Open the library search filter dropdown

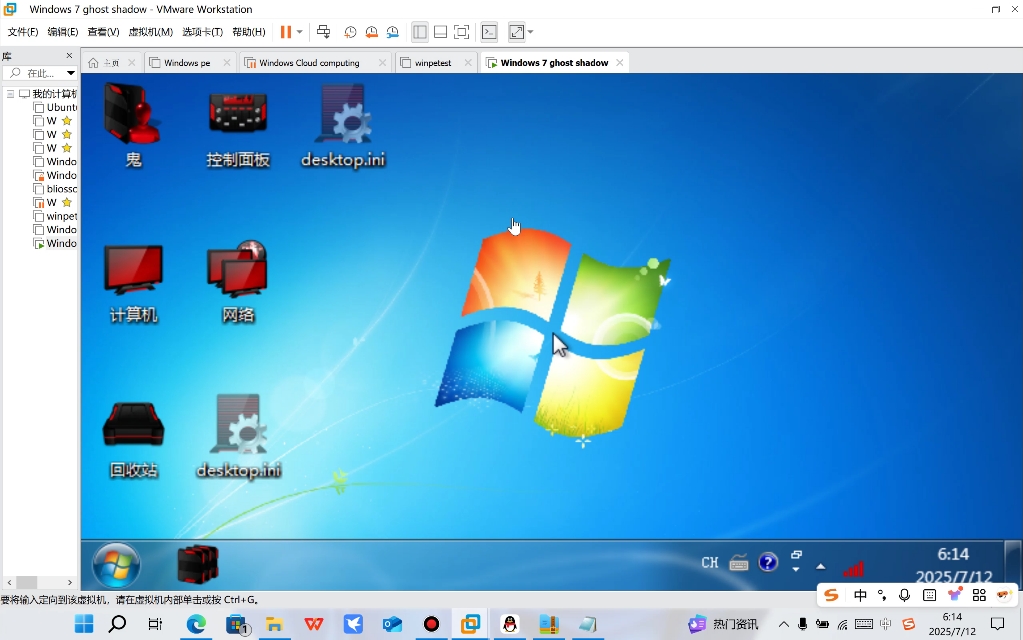(70, 73)
